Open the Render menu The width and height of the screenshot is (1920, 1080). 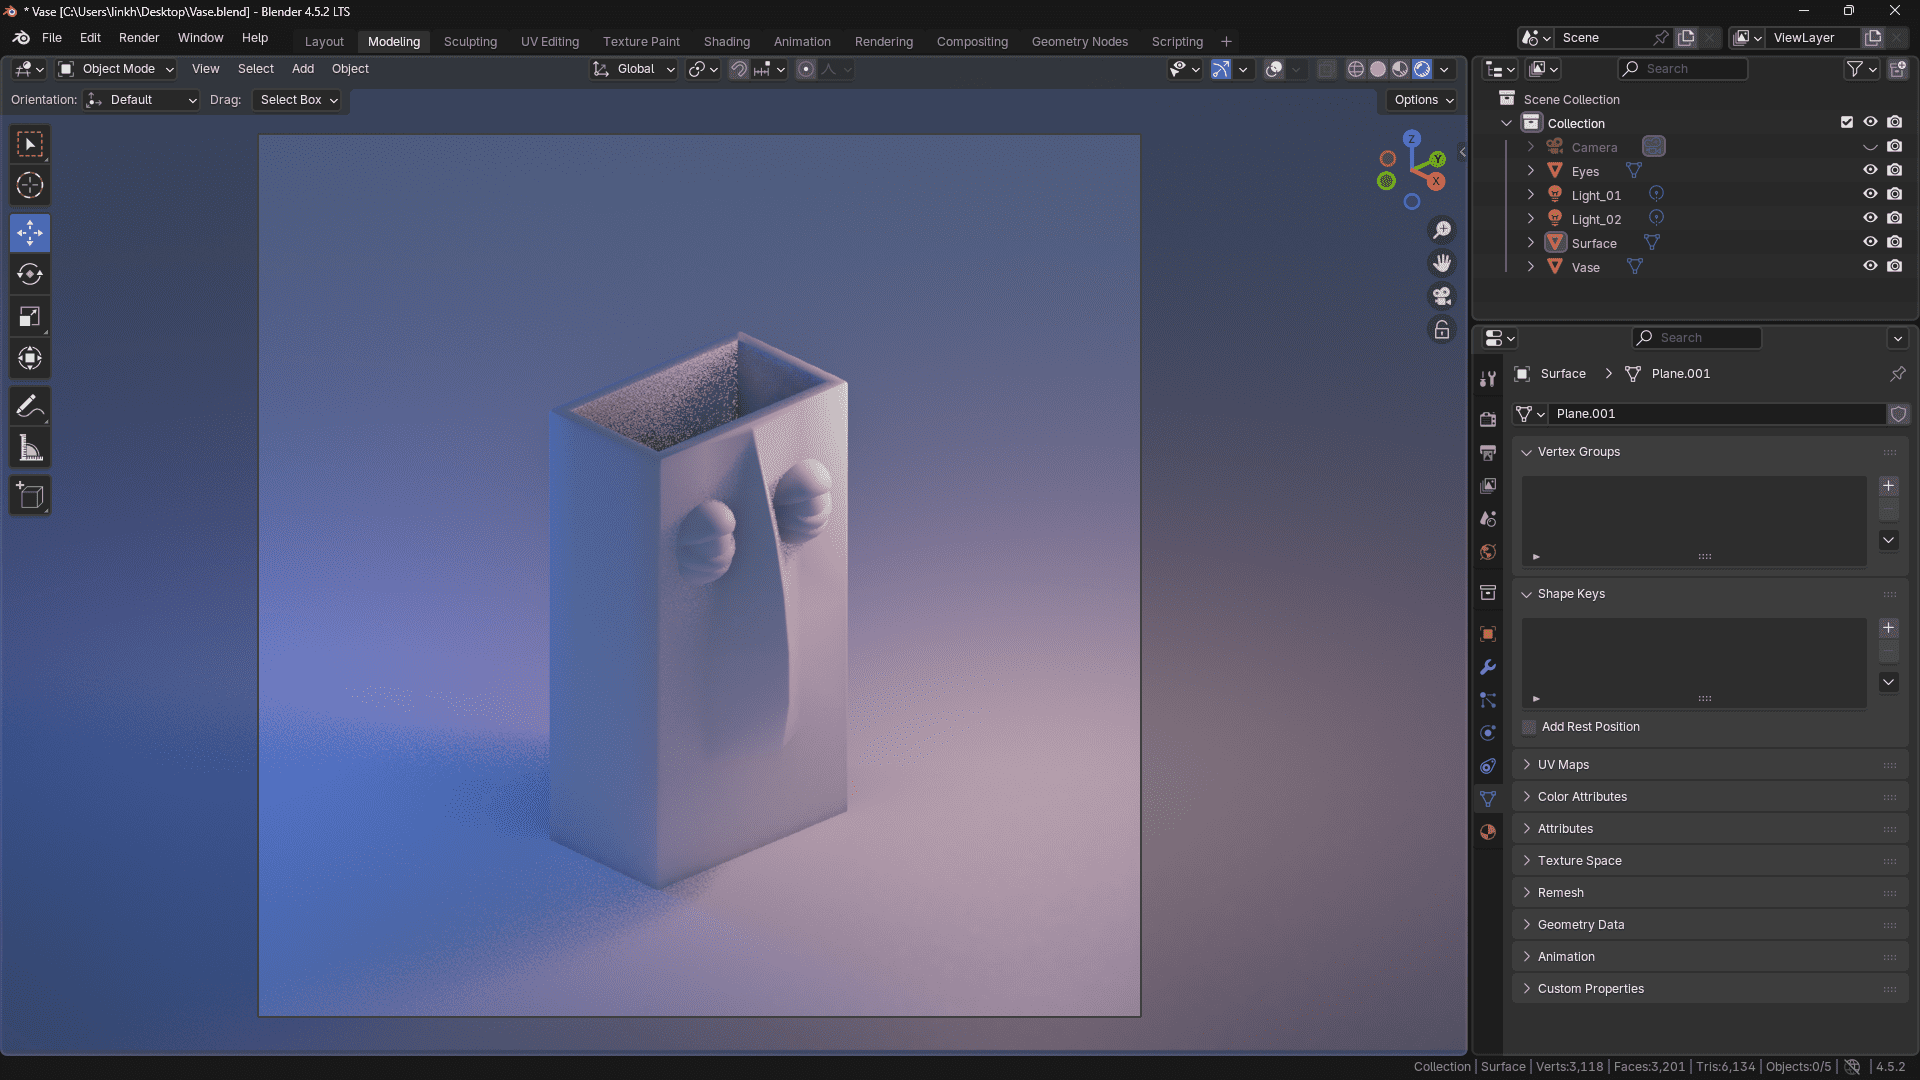tap(138, 38)
